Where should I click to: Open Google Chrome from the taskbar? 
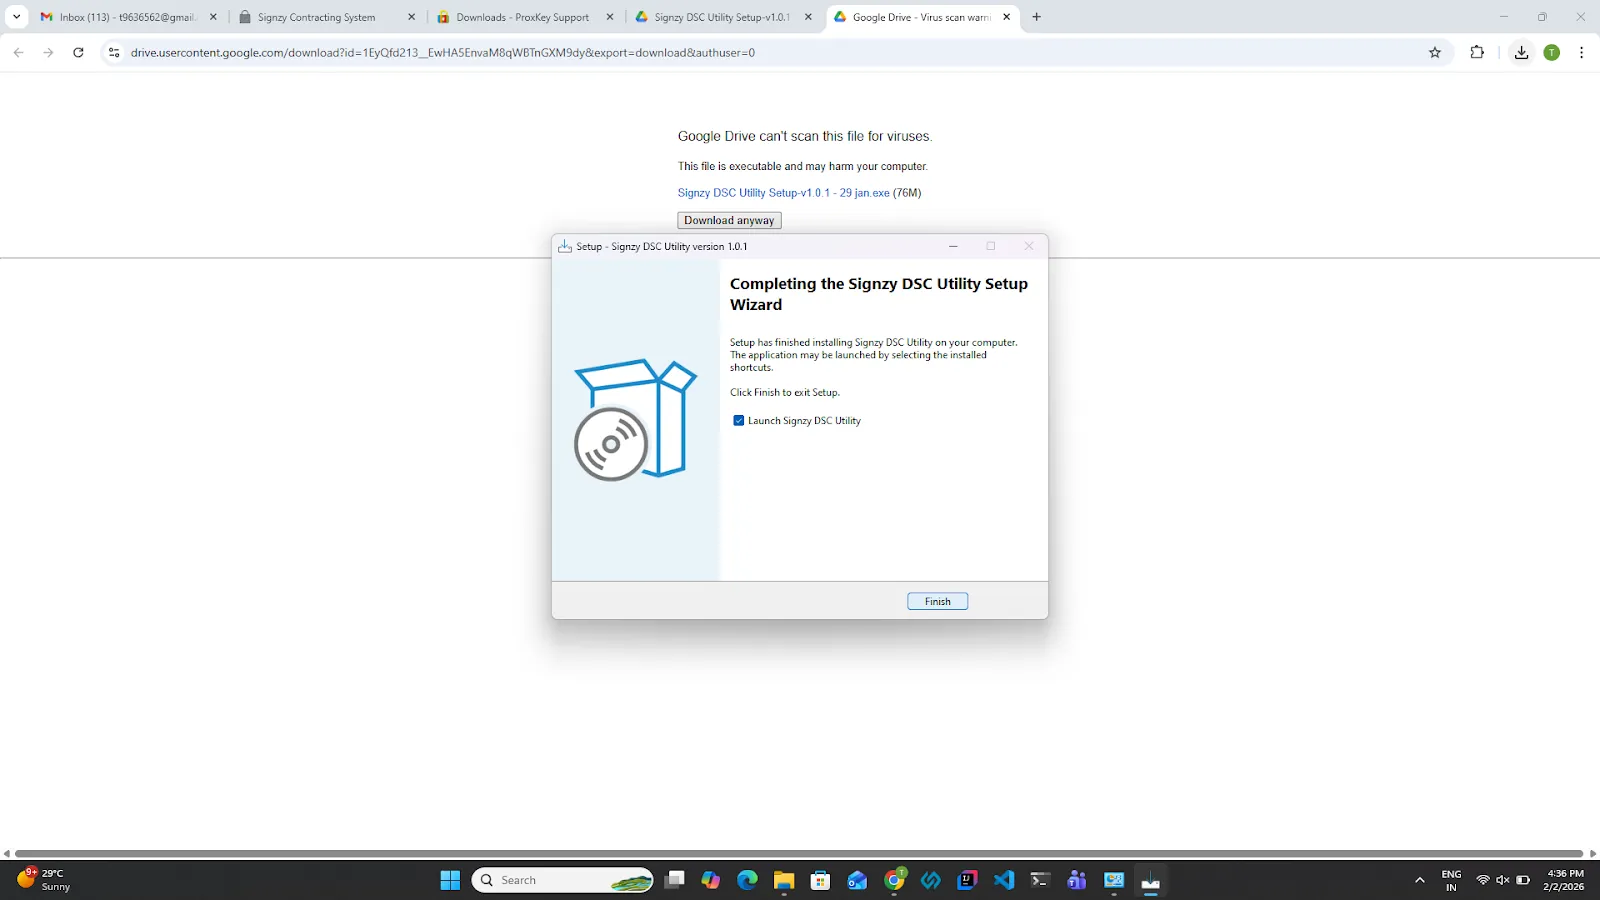click(x=894, y=880)
